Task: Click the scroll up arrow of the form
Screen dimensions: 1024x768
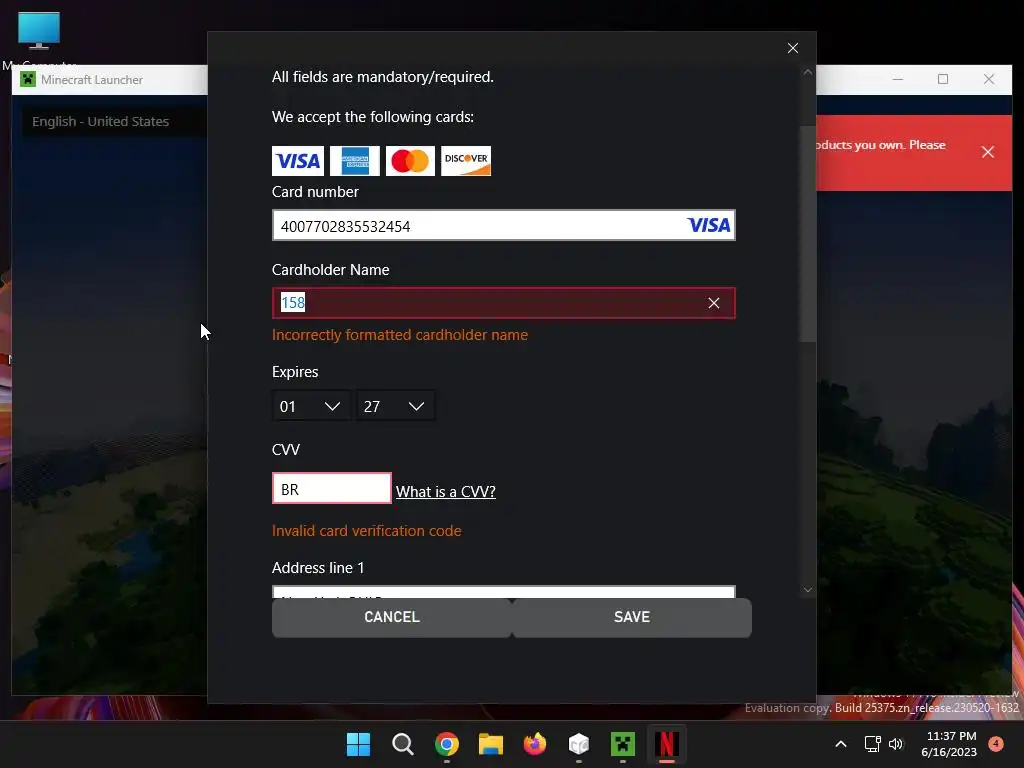Action: click(x=808, y=72)
